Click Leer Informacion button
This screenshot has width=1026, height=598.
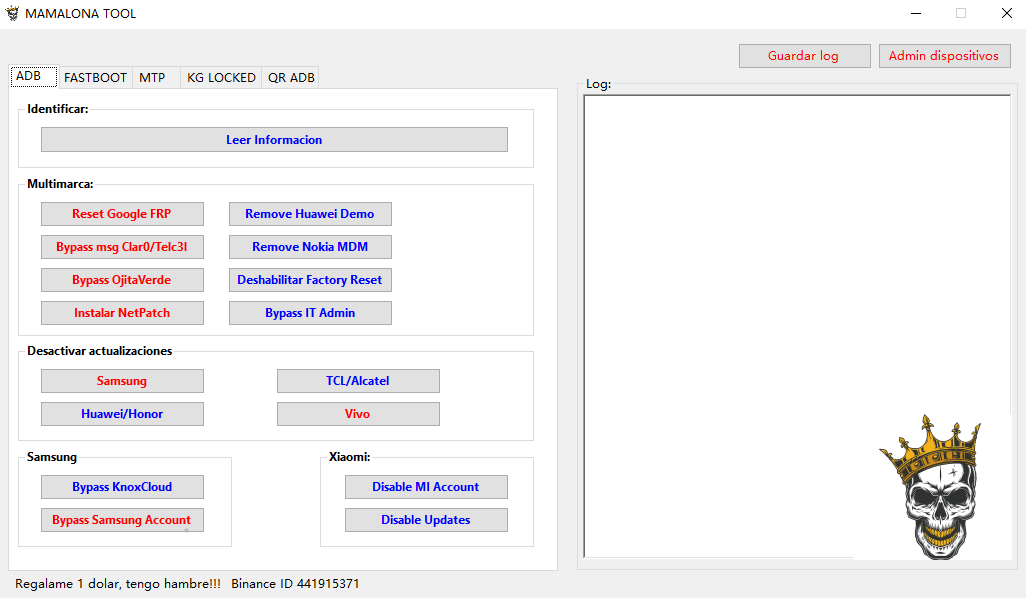pyautogui.click(x=274, y=140)
